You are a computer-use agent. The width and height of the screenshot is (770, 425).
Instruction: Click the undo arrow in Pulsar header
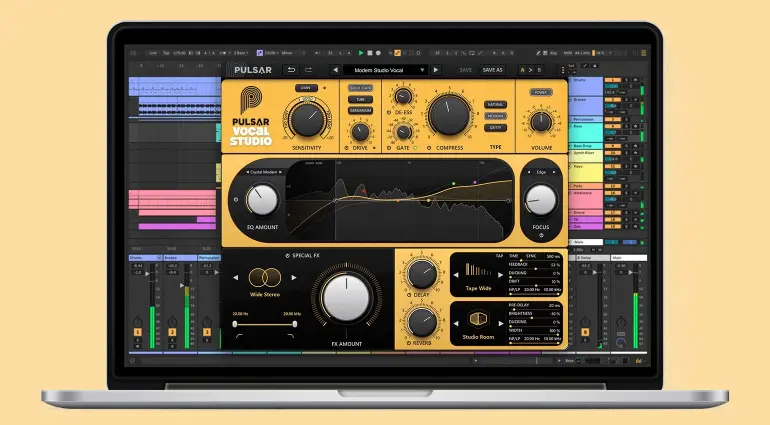coord(291,70)
